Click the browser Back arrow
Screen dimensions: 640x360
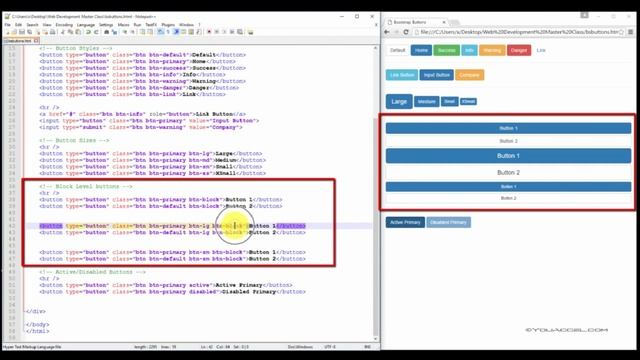[387, 32]
